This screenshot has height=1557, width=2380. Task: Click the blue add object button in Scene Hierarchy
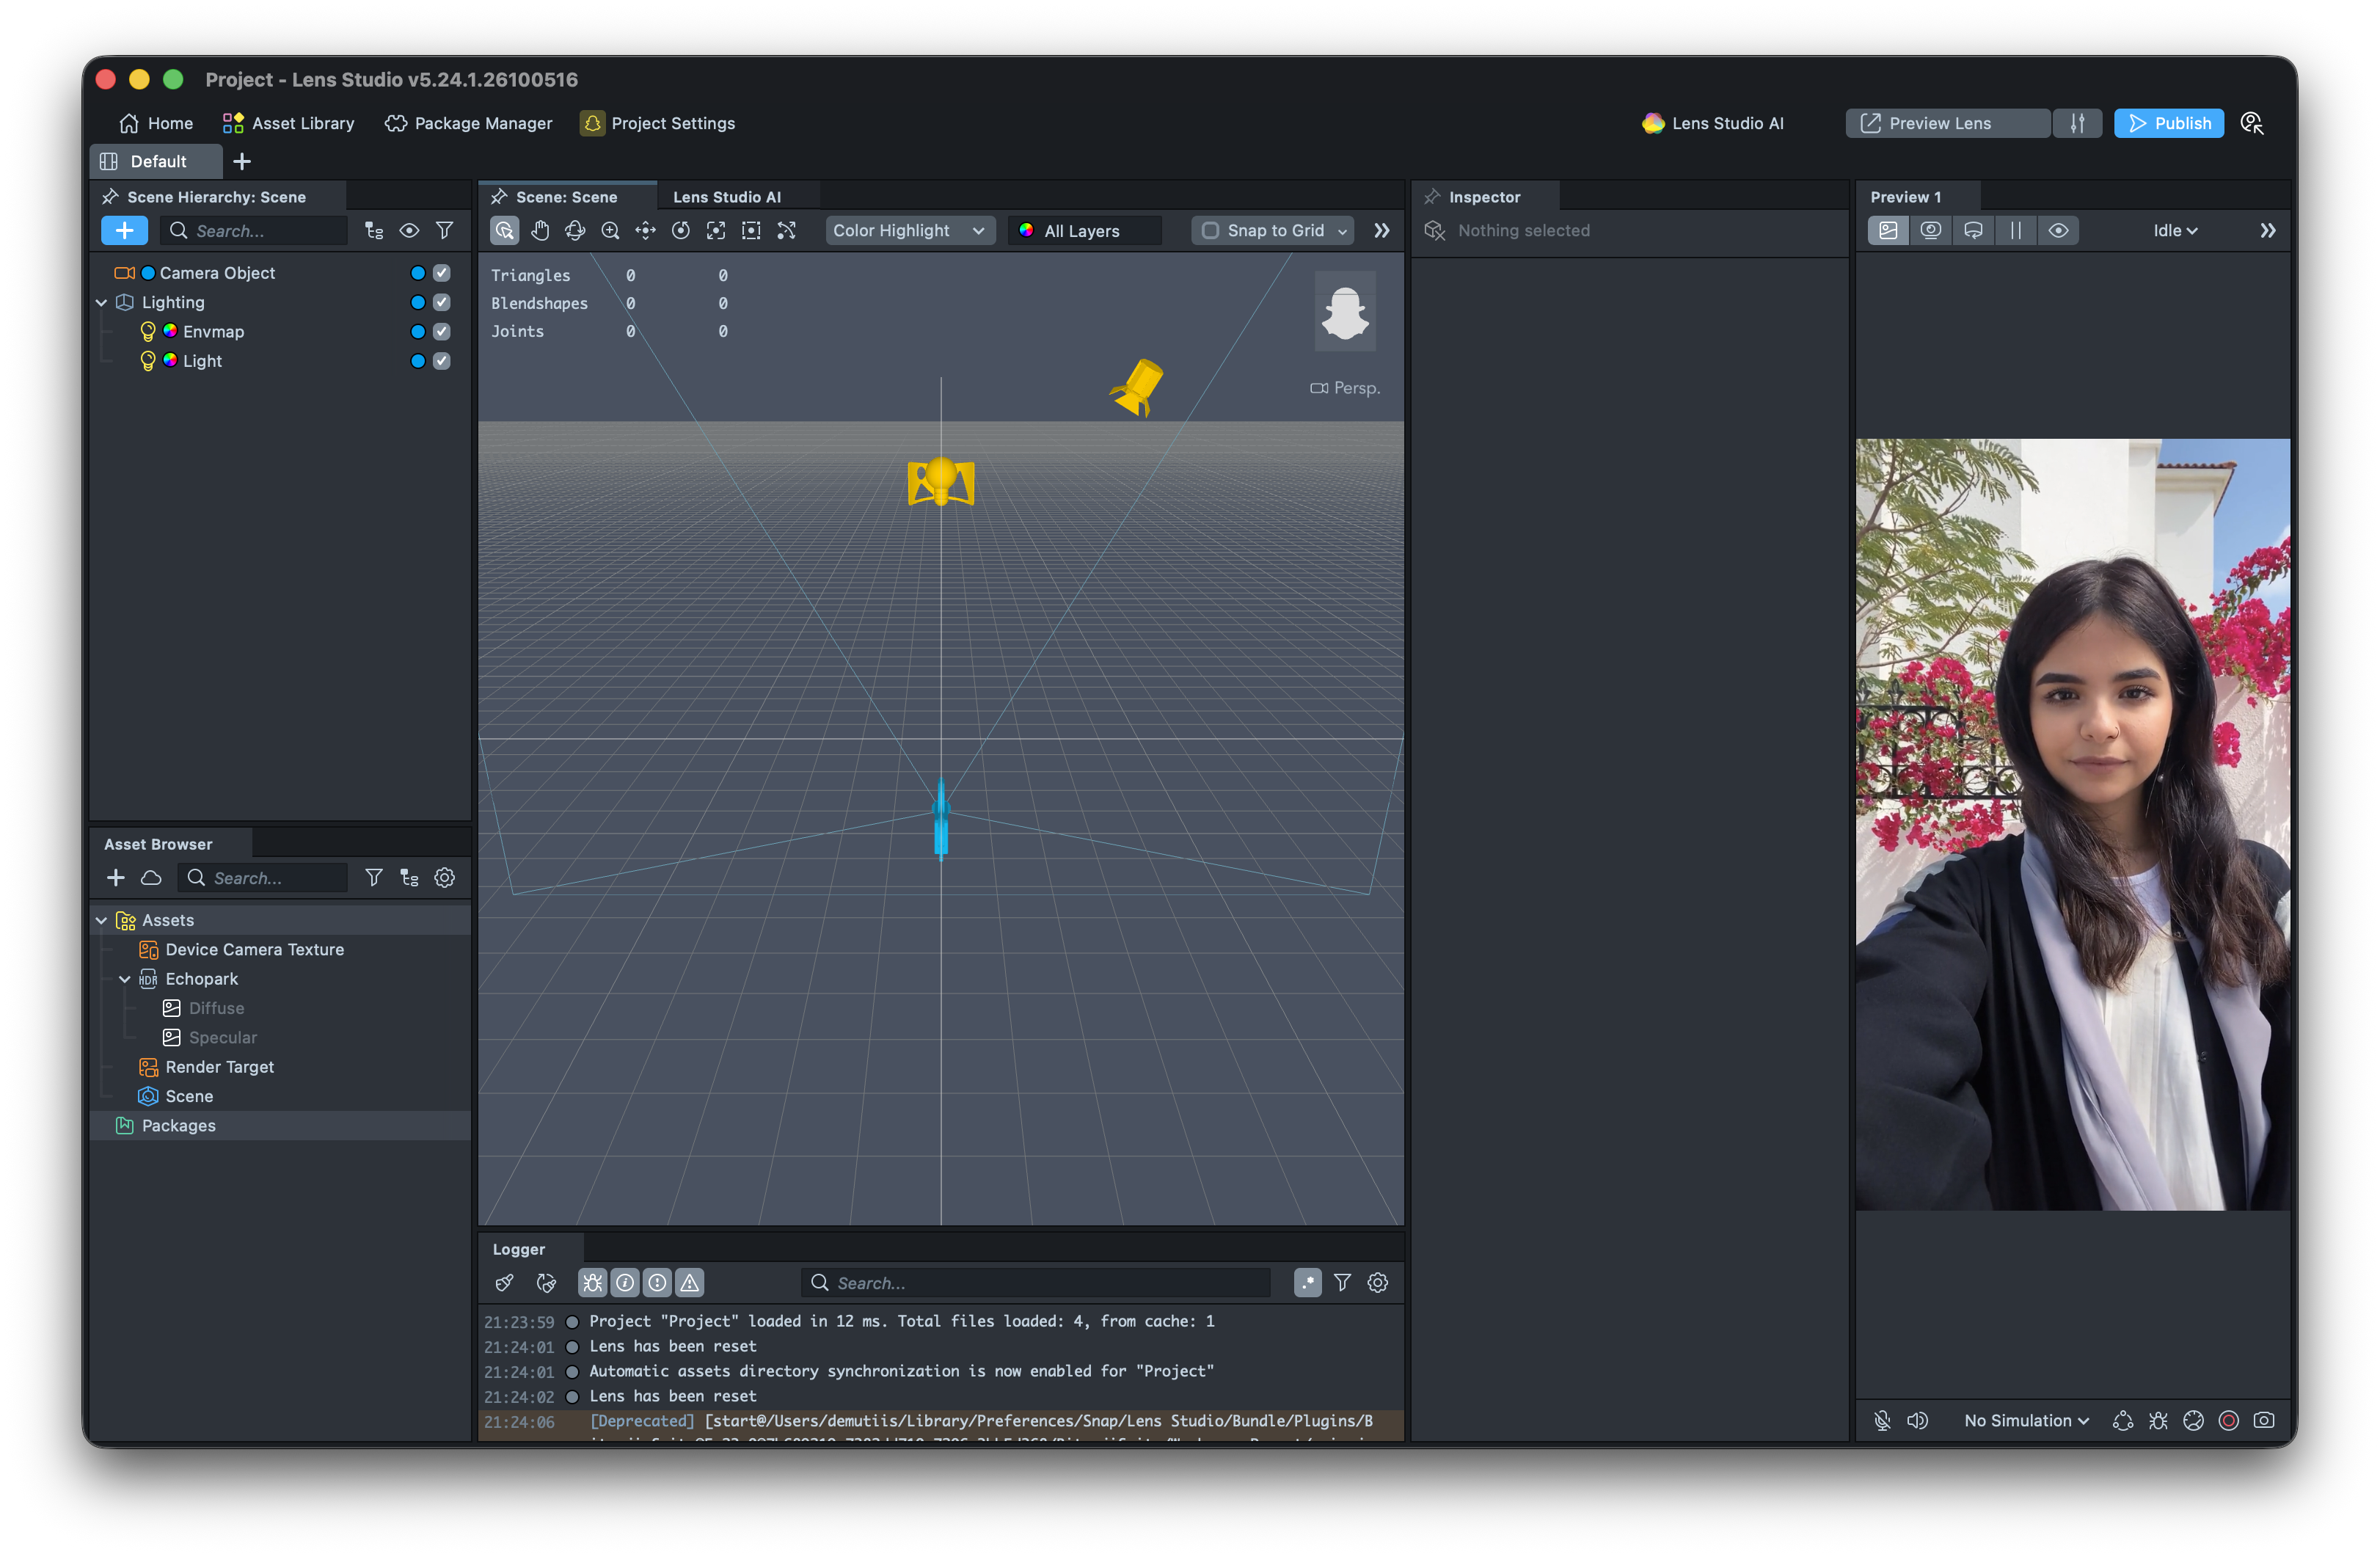(x=124, y=231)
